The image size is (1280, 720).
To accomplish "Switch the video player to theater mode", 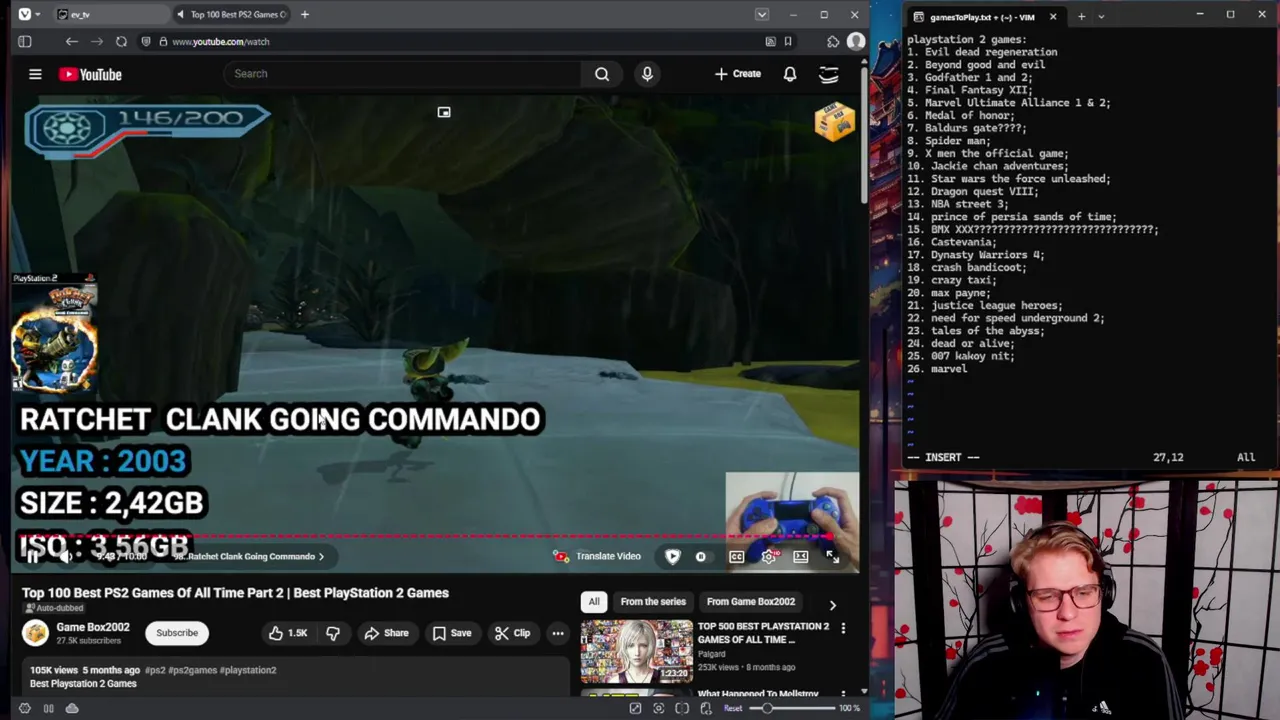I will pyautogui.click(x=800, y=556).
